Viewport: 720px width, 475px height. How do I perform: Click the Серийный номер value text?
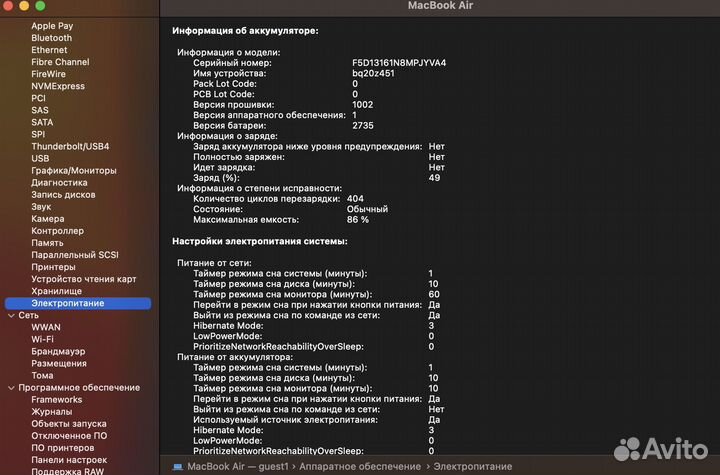click(x=399, y=63)
